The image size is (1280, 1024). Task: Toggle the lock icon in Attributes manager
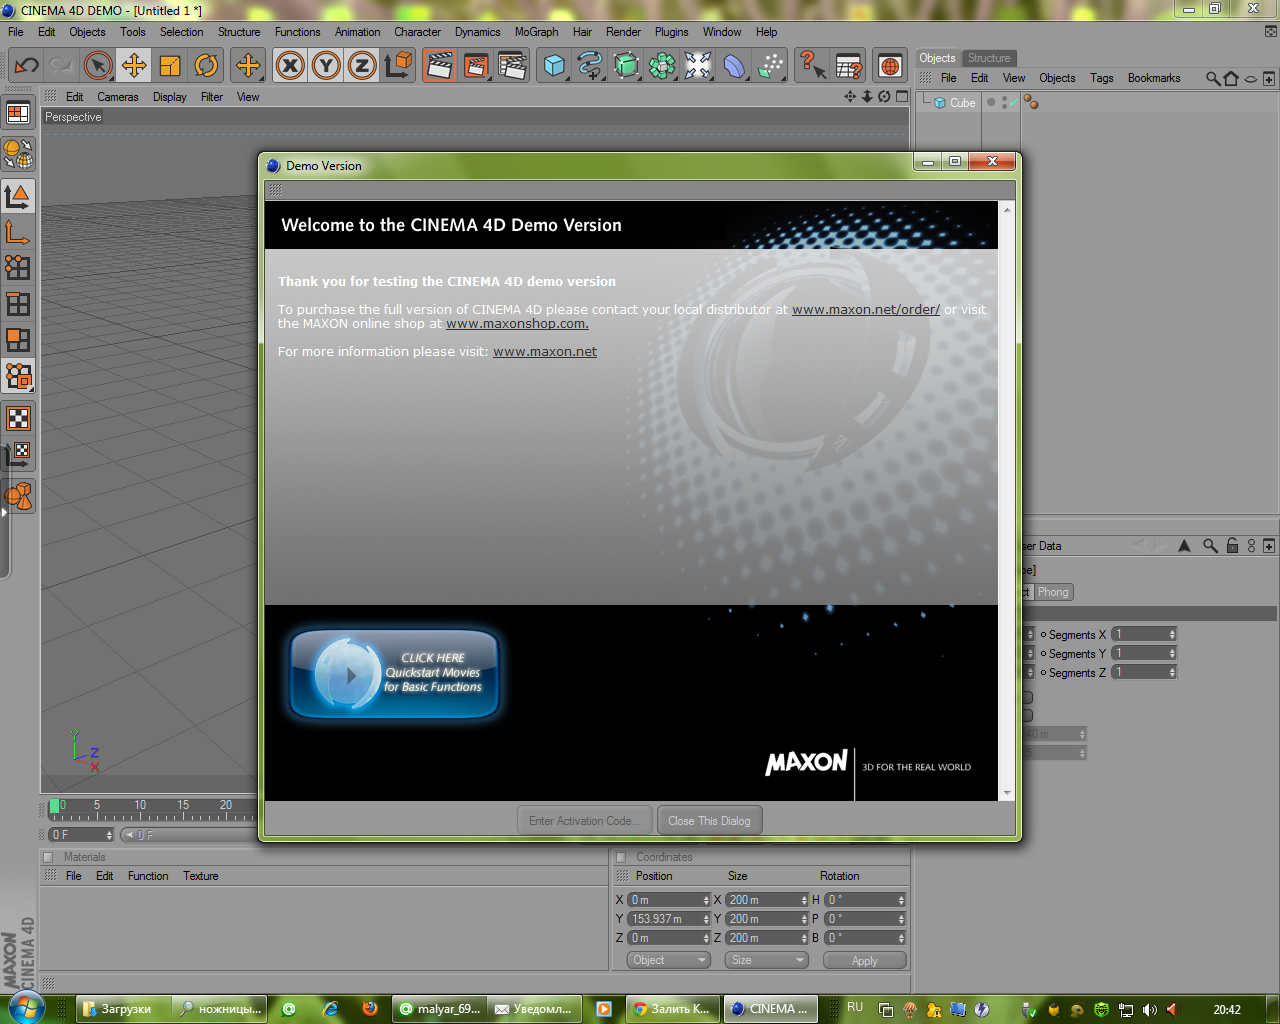coord(1232,545)
